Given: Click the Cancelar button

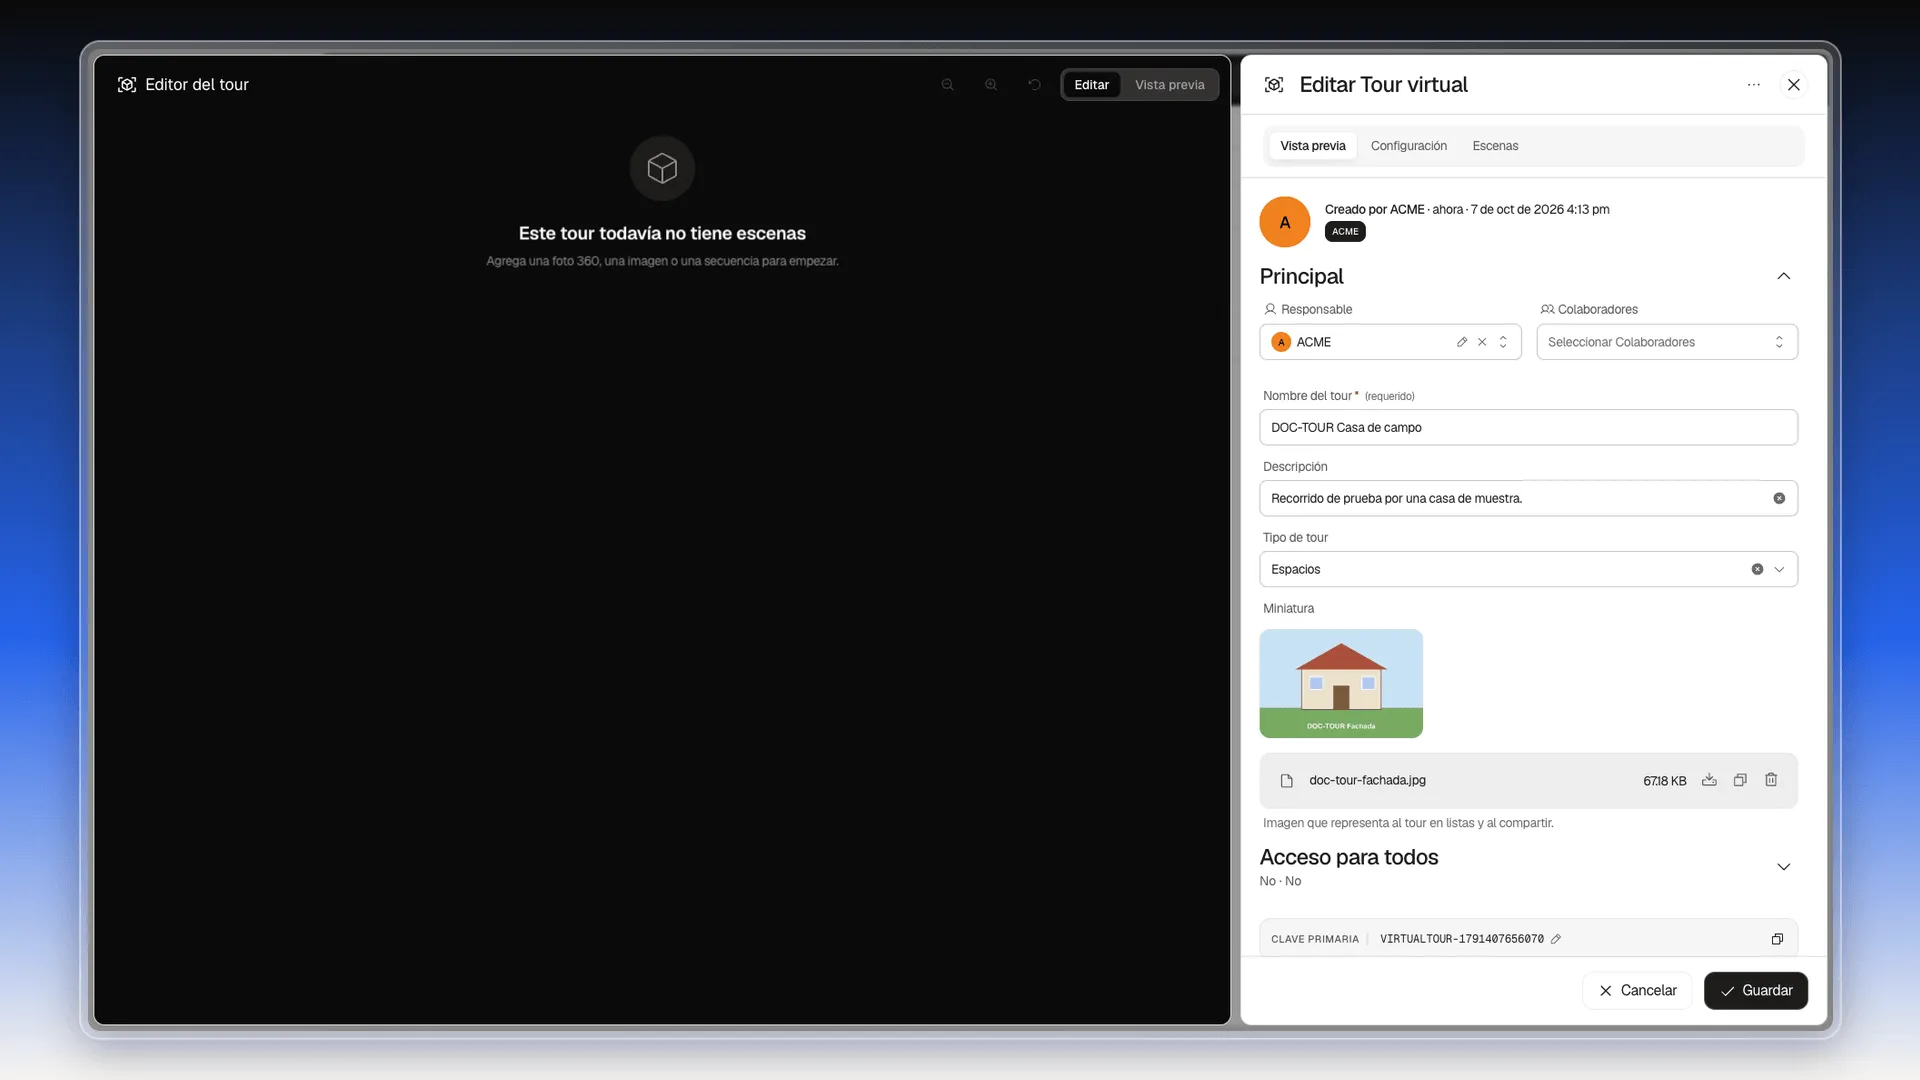Looking at the screenshot, I should [1637, 990].
